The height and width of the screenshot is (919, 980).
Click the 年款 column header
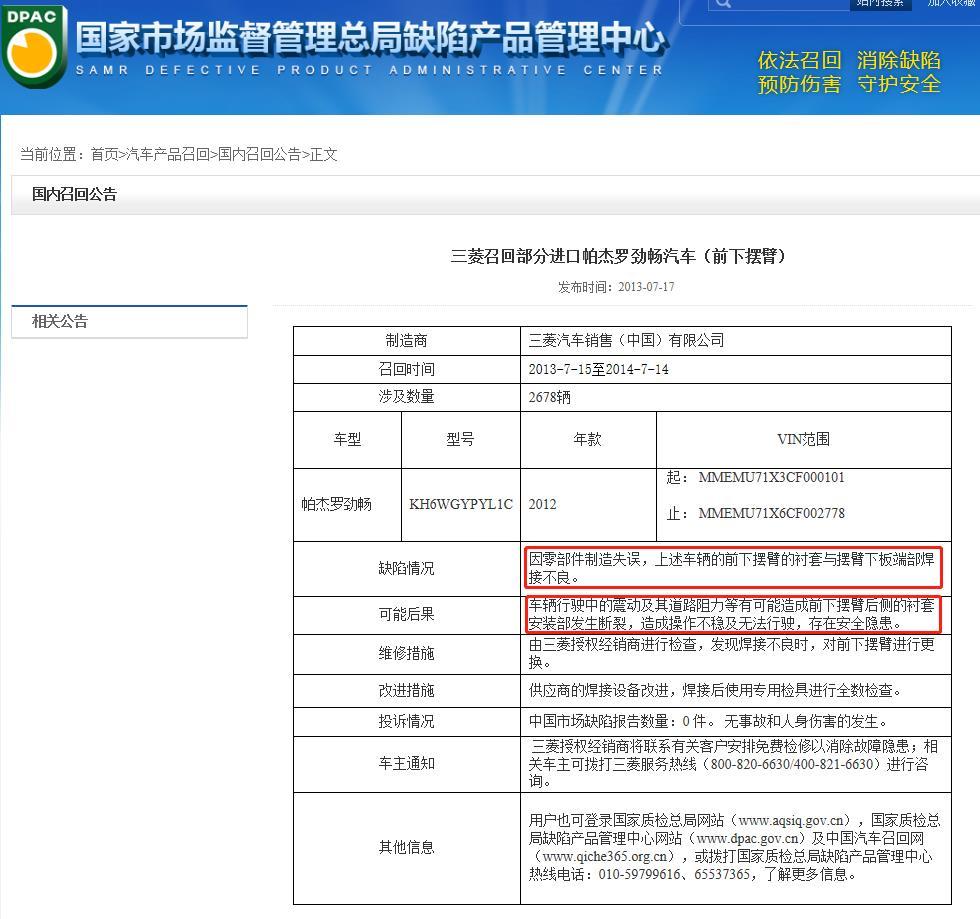click(588, 439)
